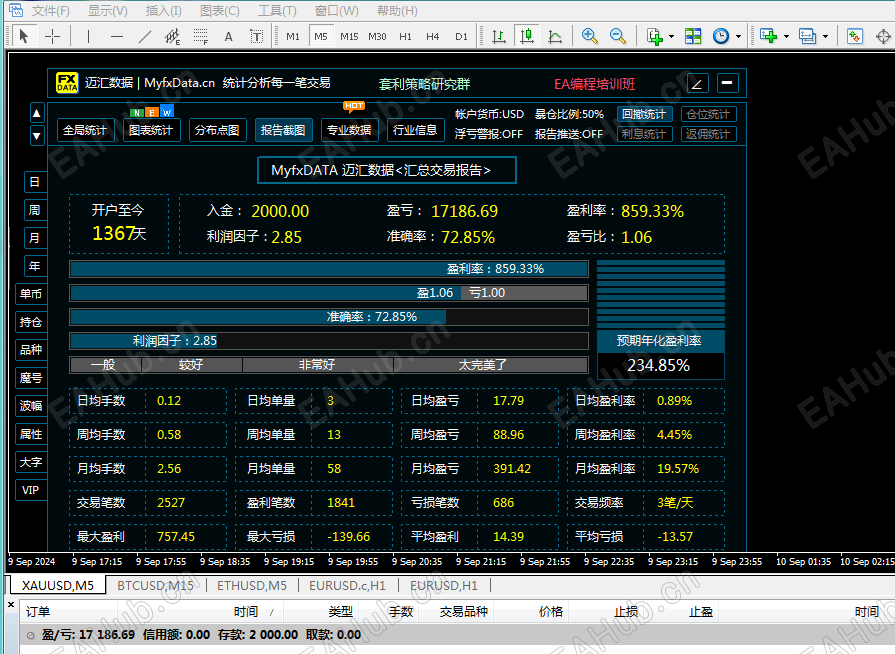Select the 持仓 sidebar button
The width and height of the screenshot is (895, 654).
[x=31, y=322]
